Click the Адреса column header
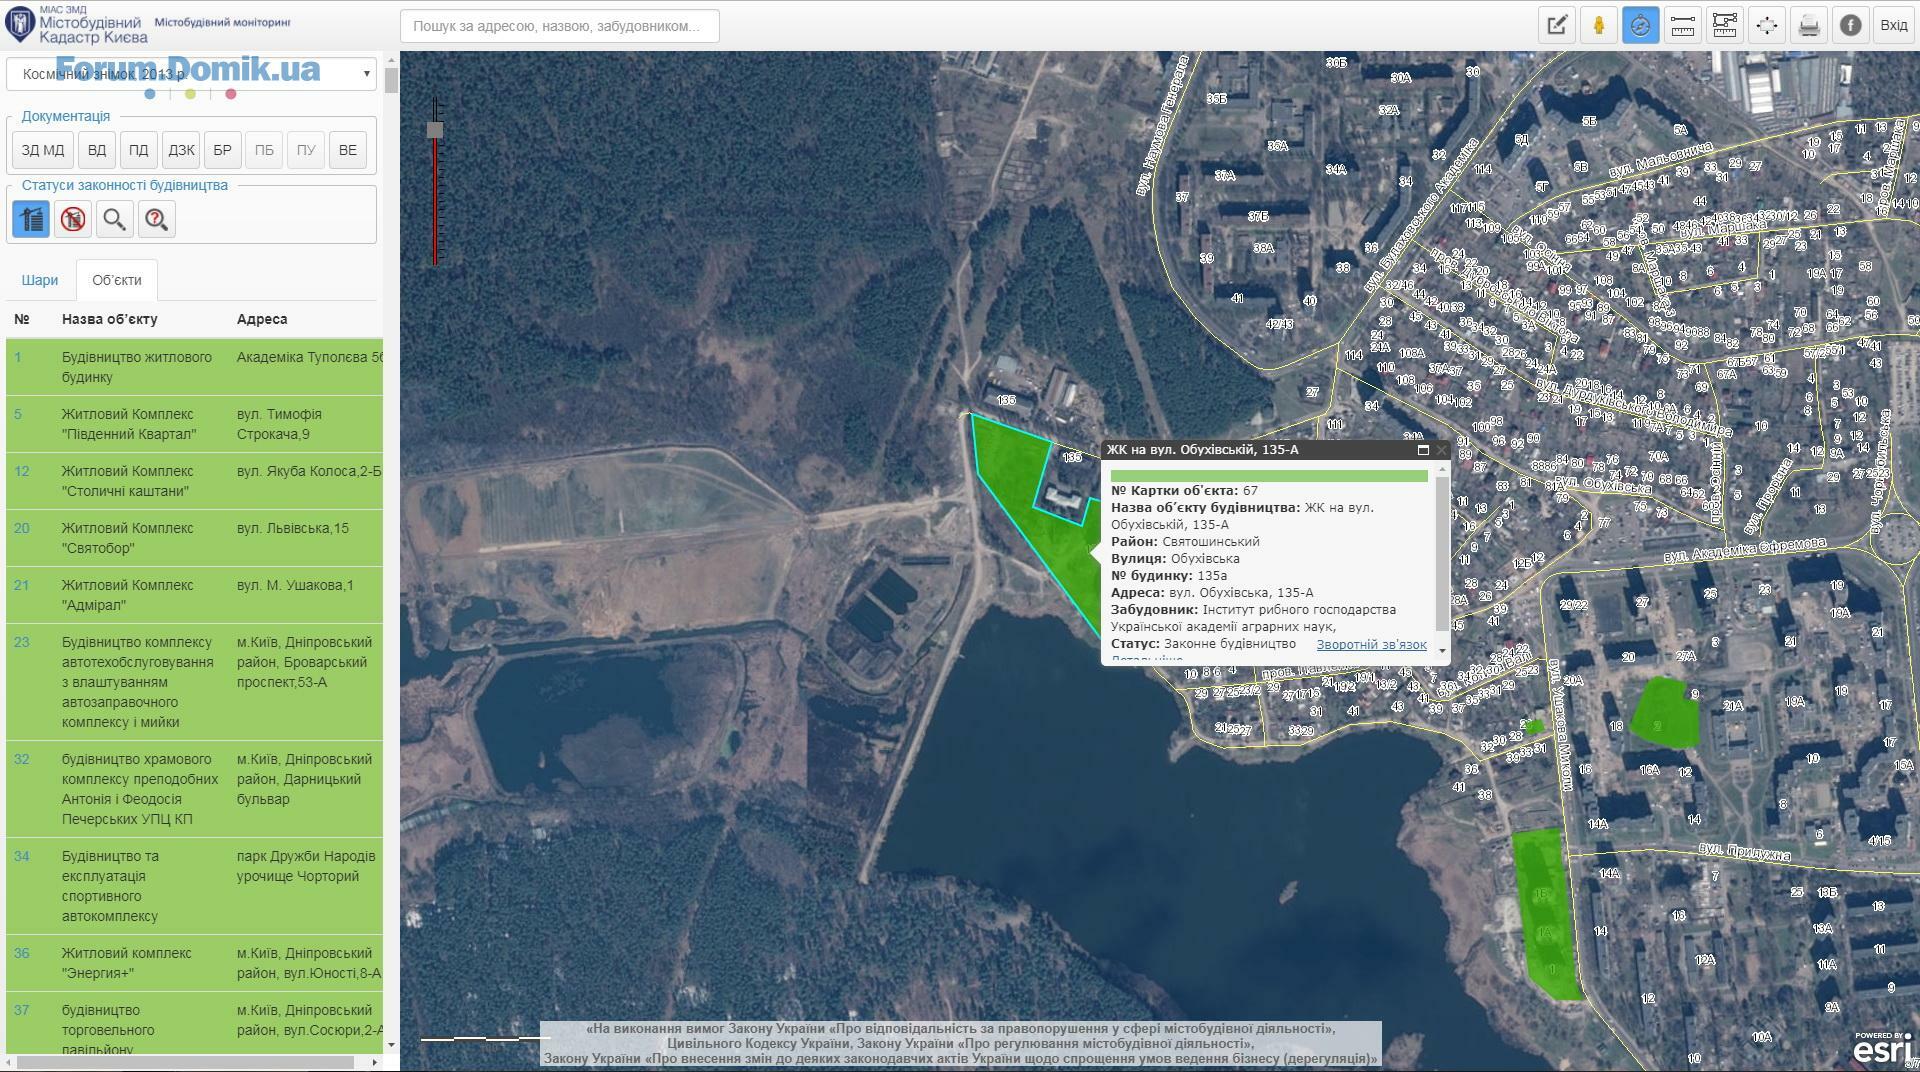The width and height of the screenshot is (1920, 1072). [262, 319]
